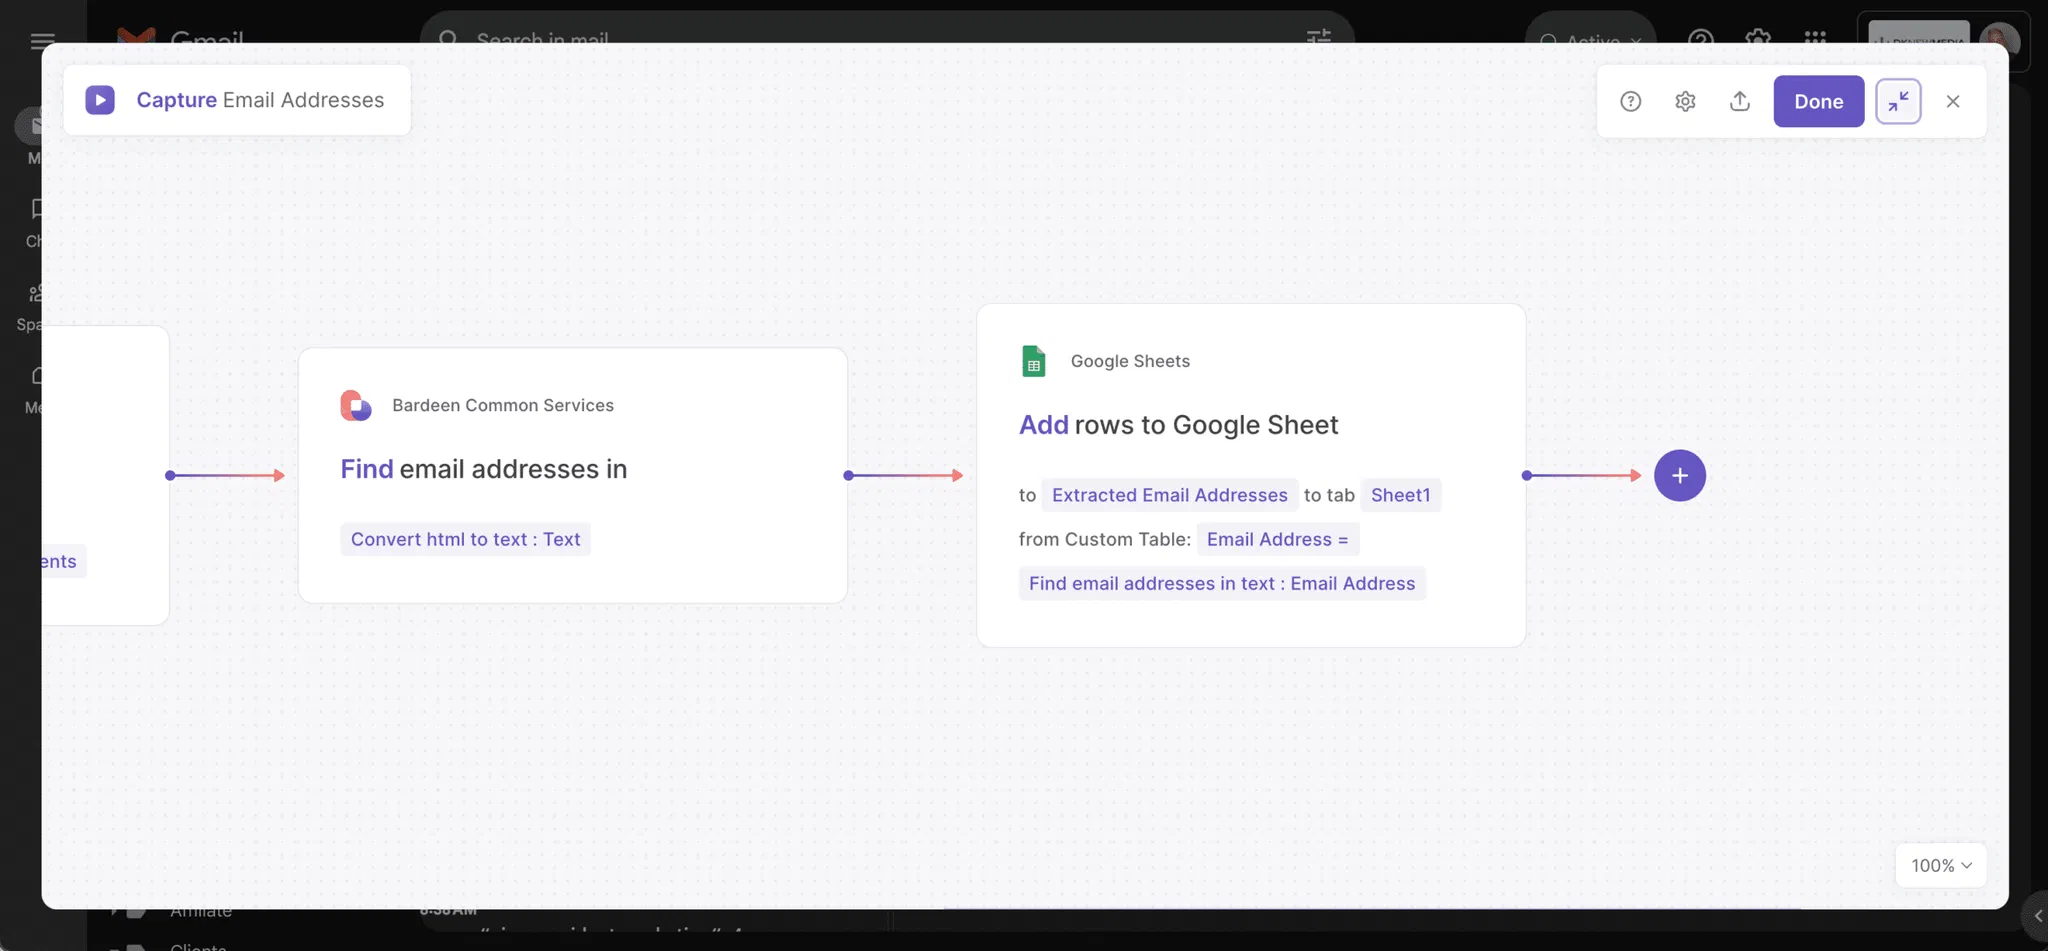This screenshot has height=951, width=2048.
Task: Close the automation builder panel
Action: (1952, 101)
